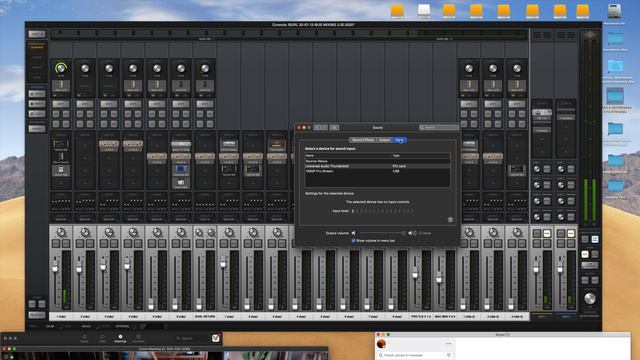This screenshot has height=360, width=640.
Task: Open first orange folder icon on desktop top row
Action: tap(398, 11)
